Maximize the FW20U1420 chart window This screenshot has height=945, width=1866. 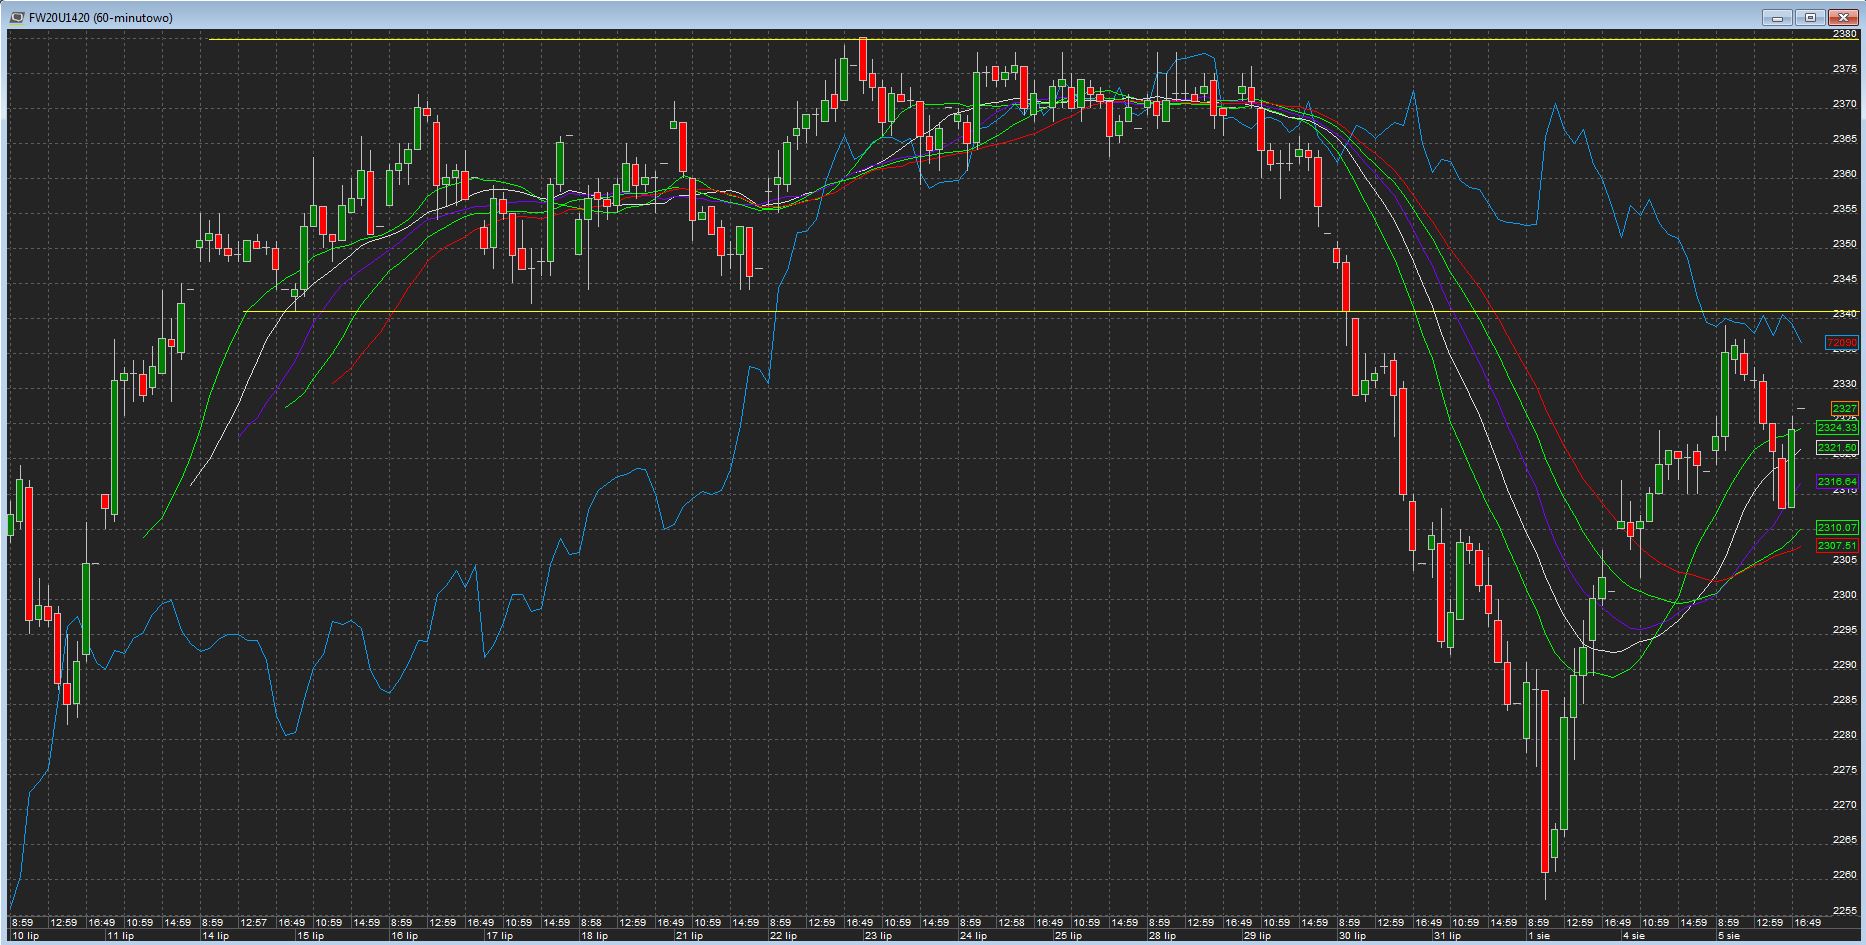point(1810,17)
